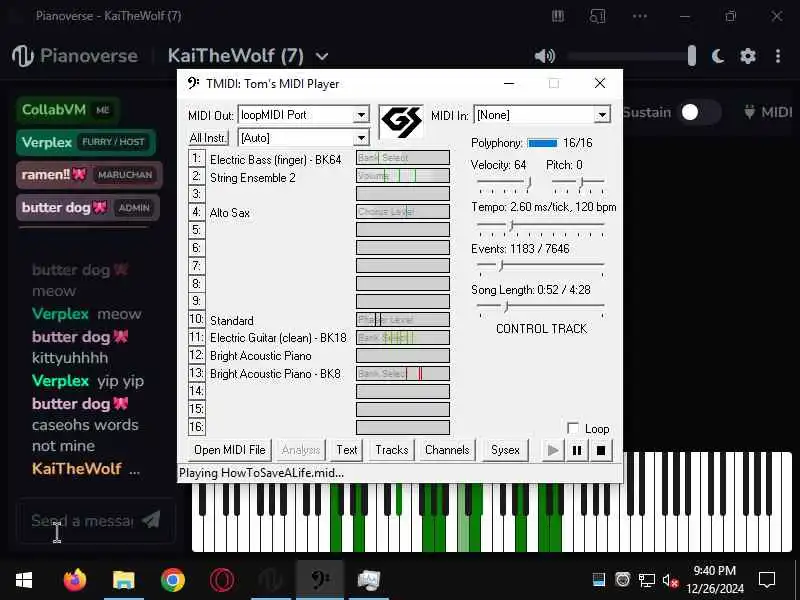Image resolution: width=800 pixels, height=600 pixels.
Task: Click the CollabVM user tag
Action: (x=67, y=110)
